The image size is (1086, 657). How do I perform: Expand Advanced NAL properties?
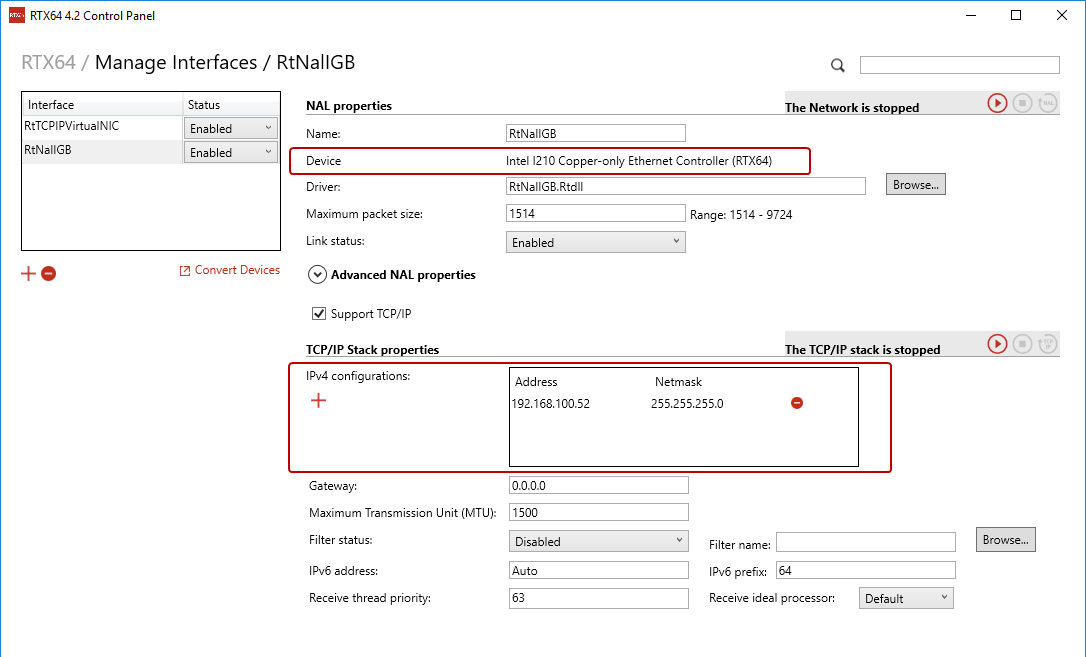317,275
